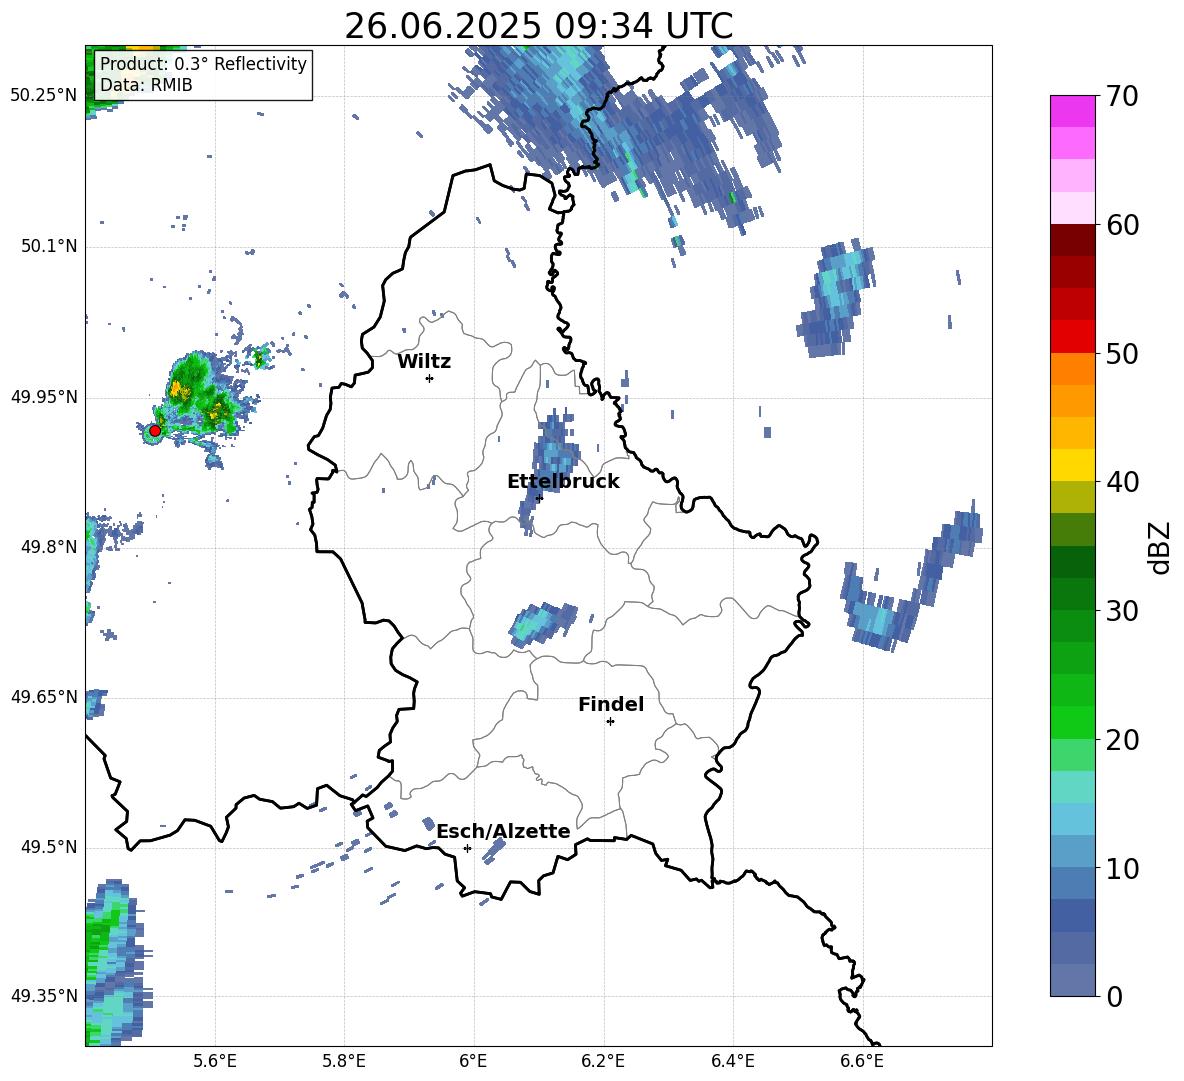1184x1081 pixels.
Task: Click the 50.1°N latitude tick label
Action: coord(48,247)
